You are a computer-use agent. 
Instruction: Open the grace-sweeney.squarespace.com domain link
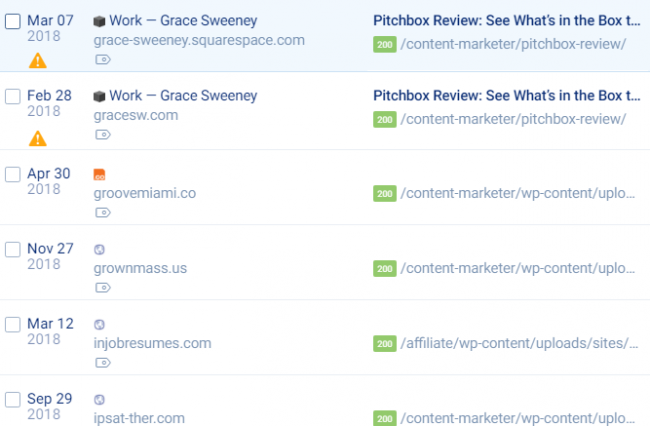[x=199, y=40]
